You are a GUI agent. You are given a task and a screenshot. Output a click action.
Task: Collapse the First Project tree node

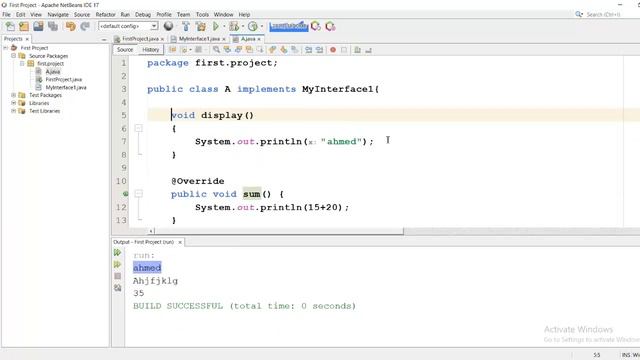click(x=6, y=48)
